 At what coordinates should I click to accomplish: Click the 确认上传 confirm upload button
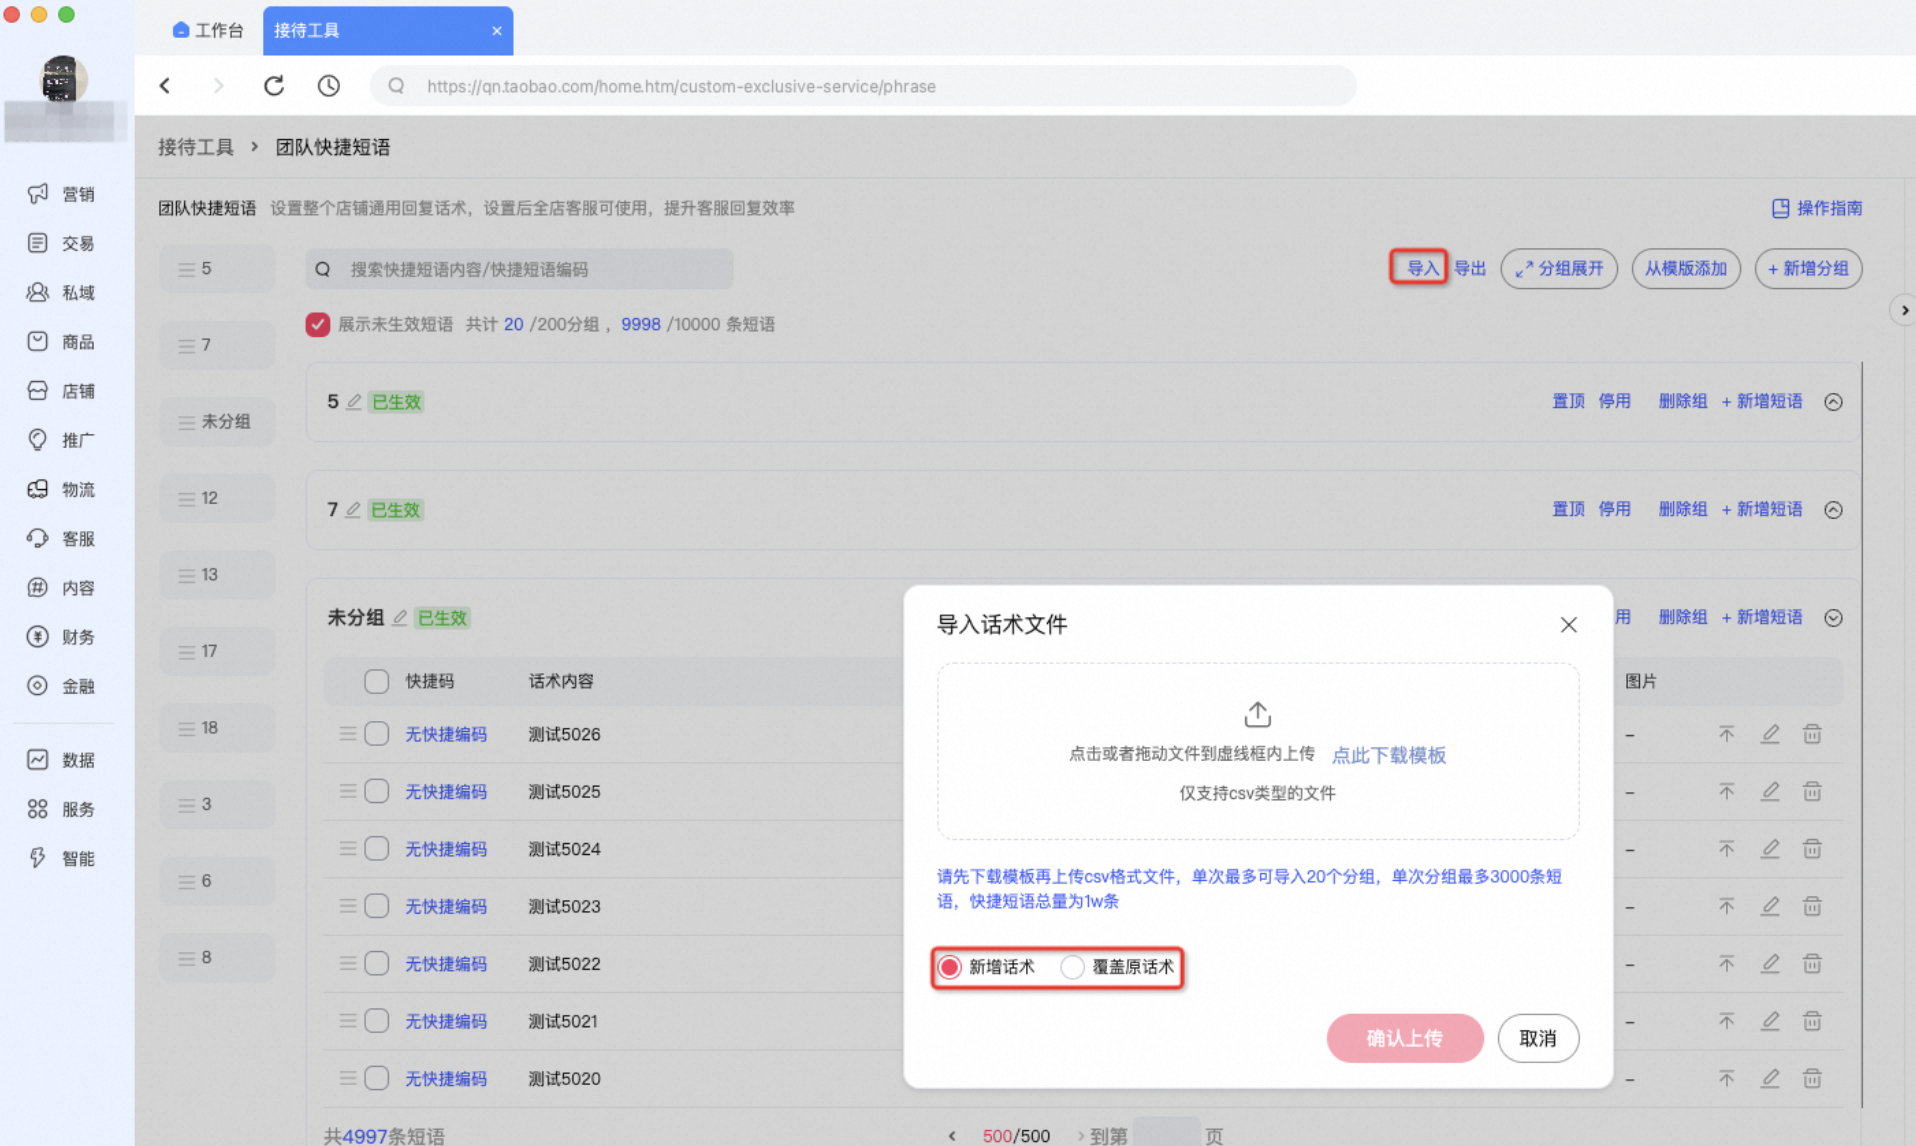(x=1405, y=1038)
